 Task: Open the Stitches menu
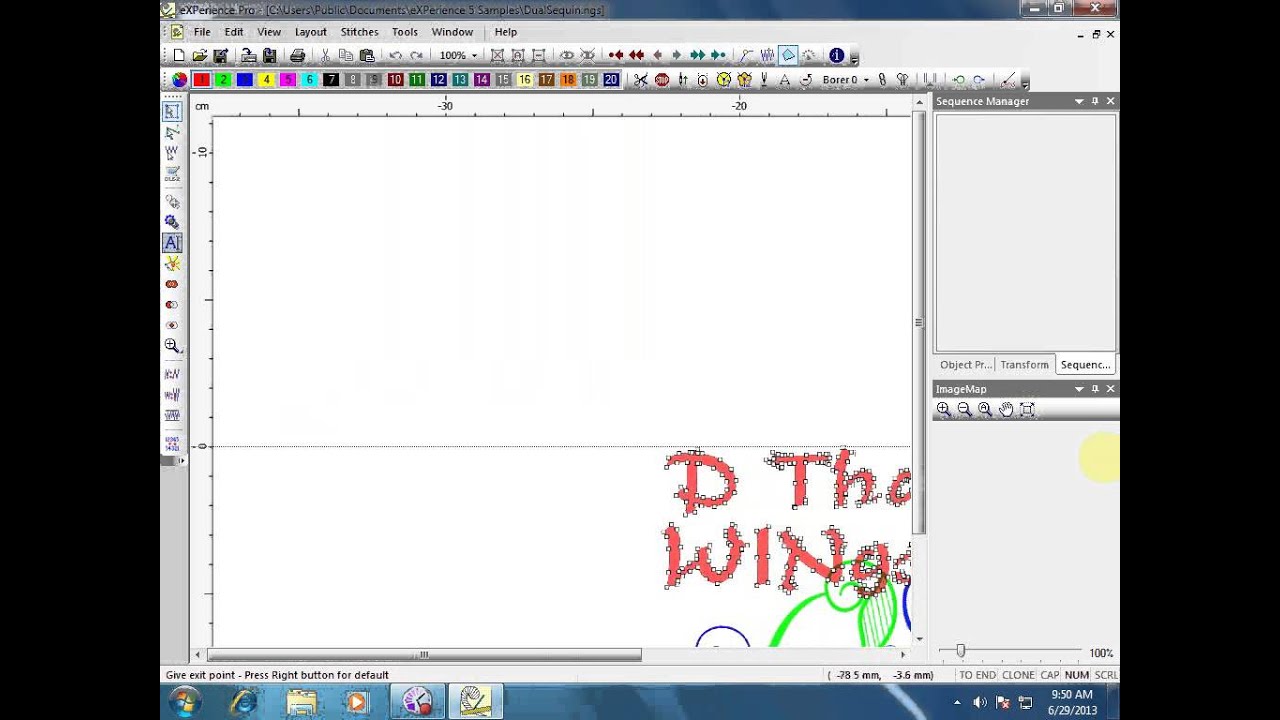(359, 32)
